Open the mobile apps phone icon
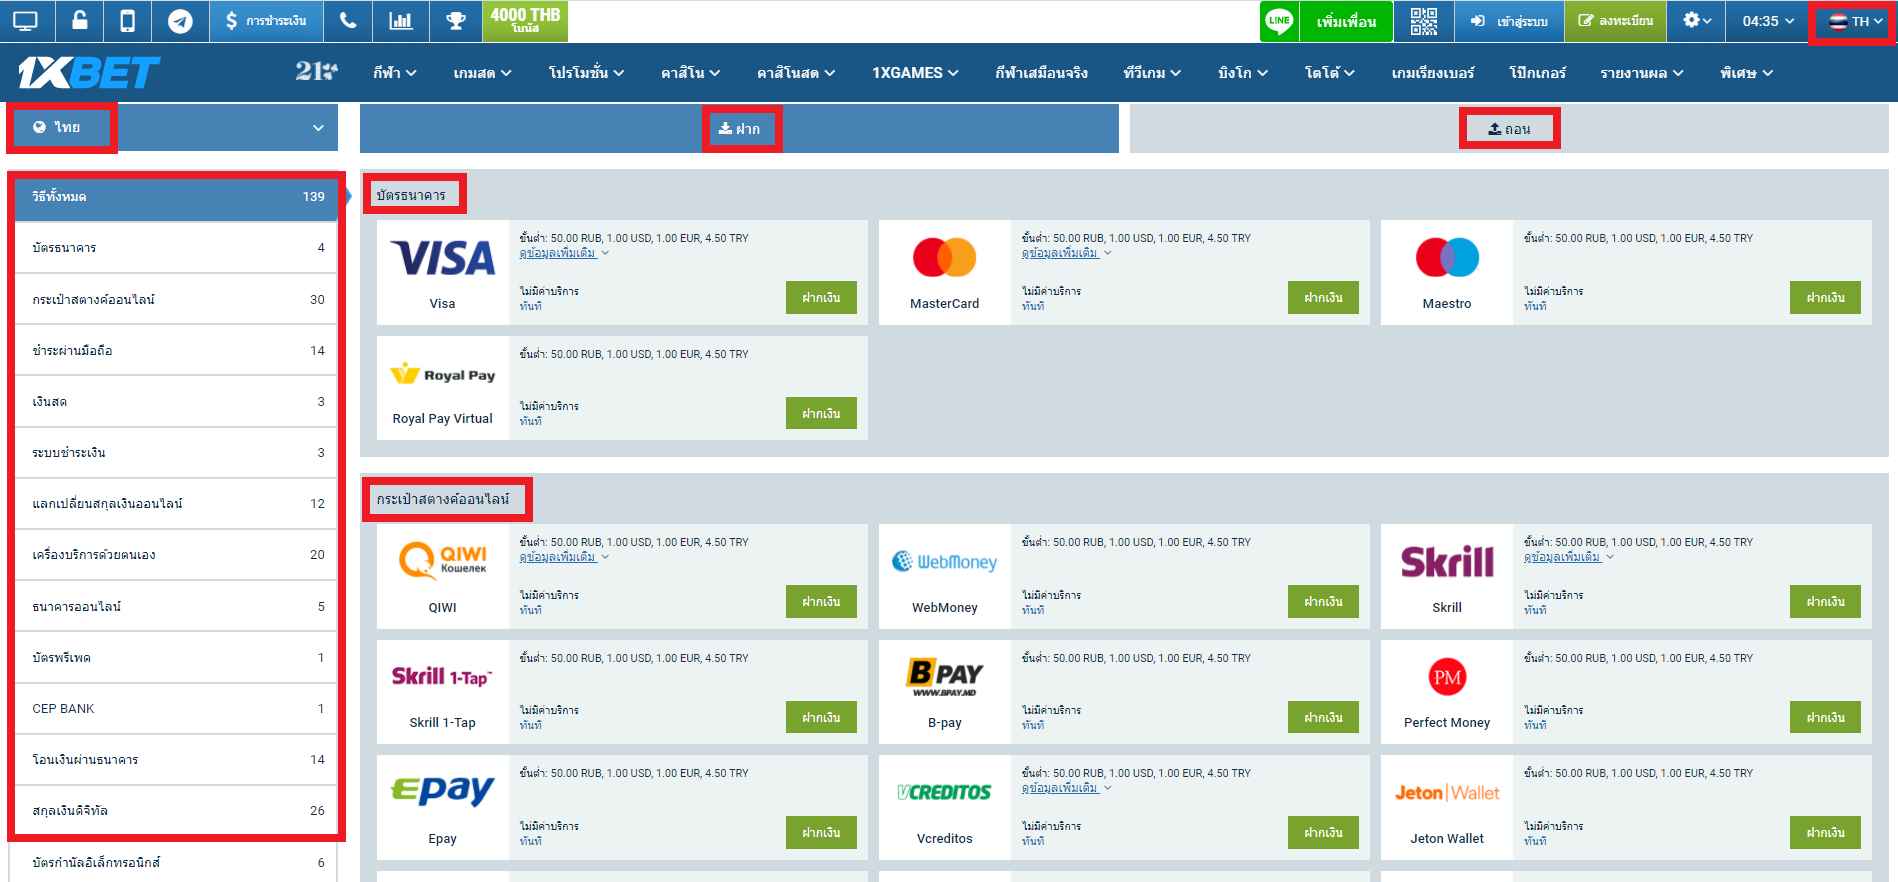Image resolution: width=1898 pixels, height=882 pixels. coord(128,21)
